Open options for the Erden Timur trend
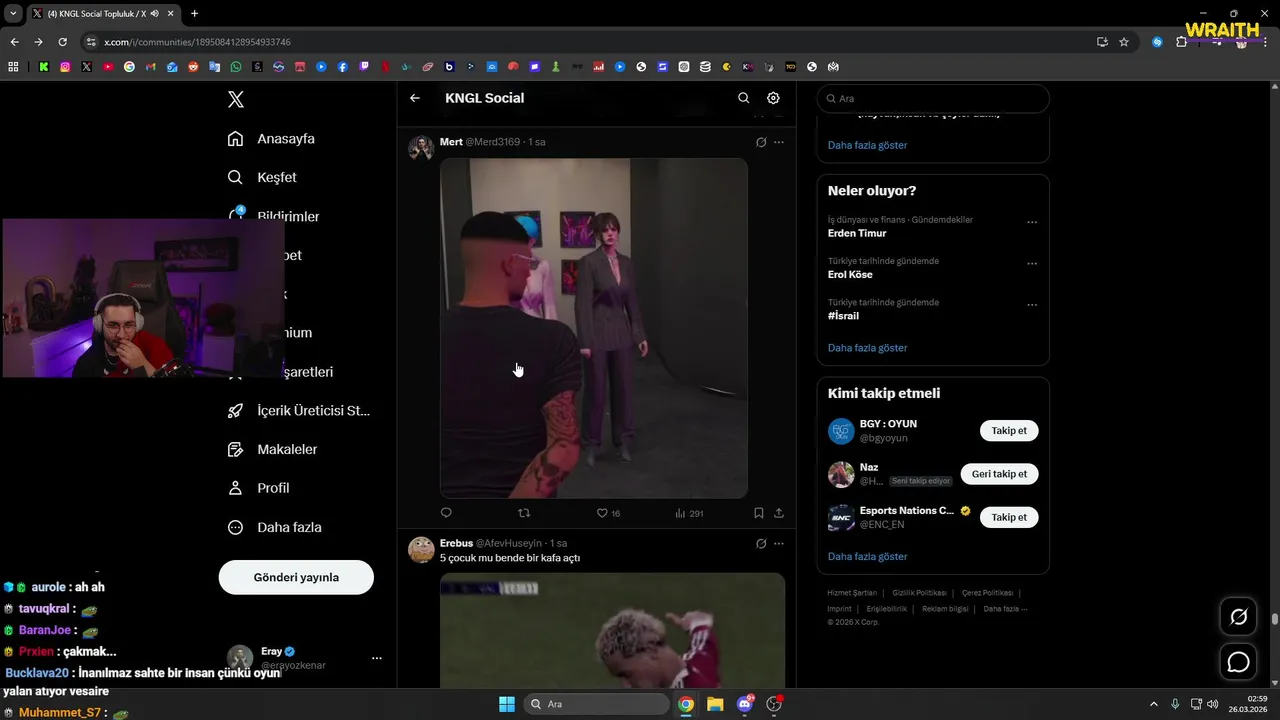Screen dimensions: 1280x720 1032,223
